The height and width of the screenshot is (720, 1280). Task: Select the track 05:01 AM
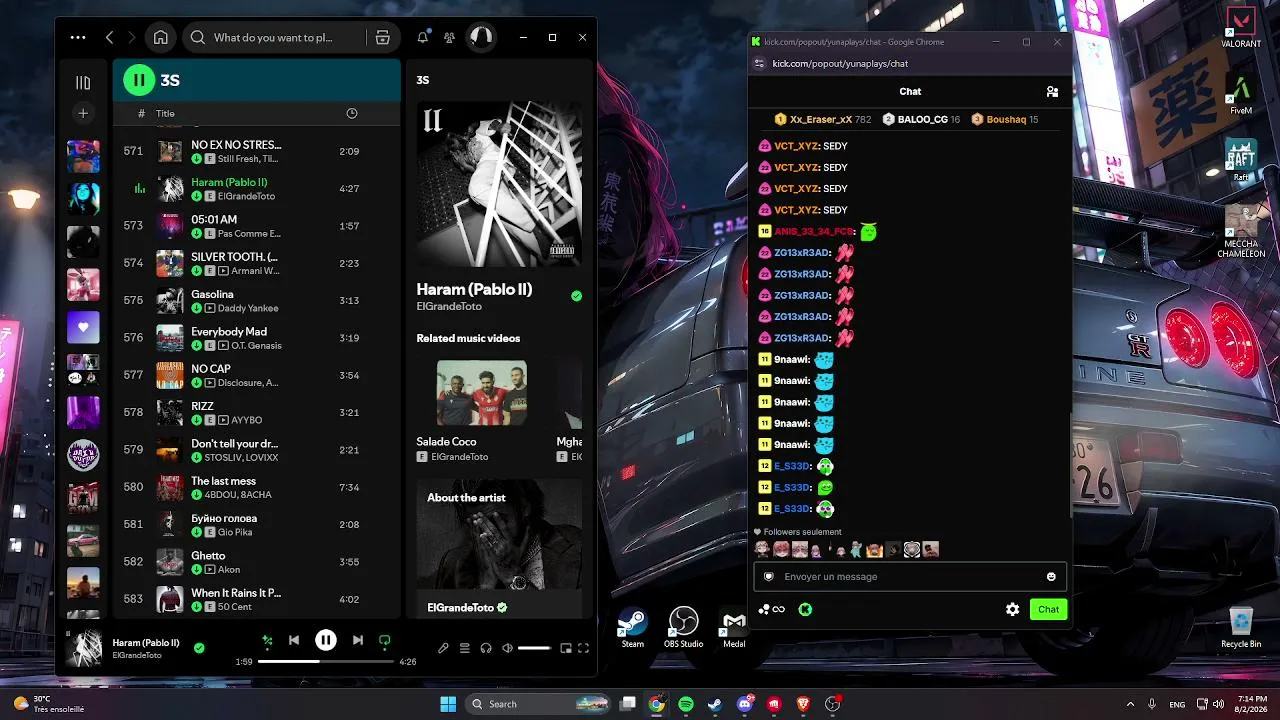[x=256, y=226]
